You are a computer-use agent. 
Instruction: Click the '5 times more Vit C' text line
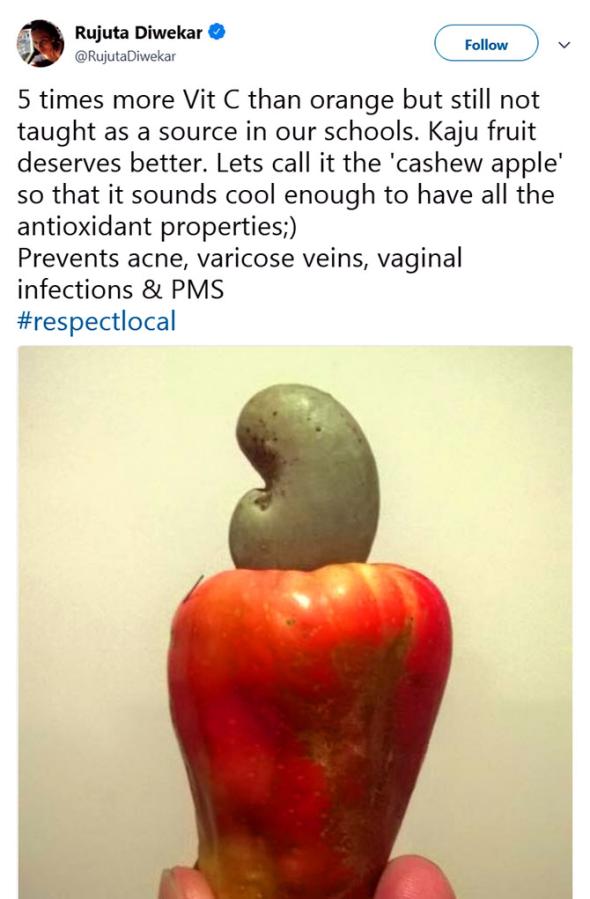[279, 101]
